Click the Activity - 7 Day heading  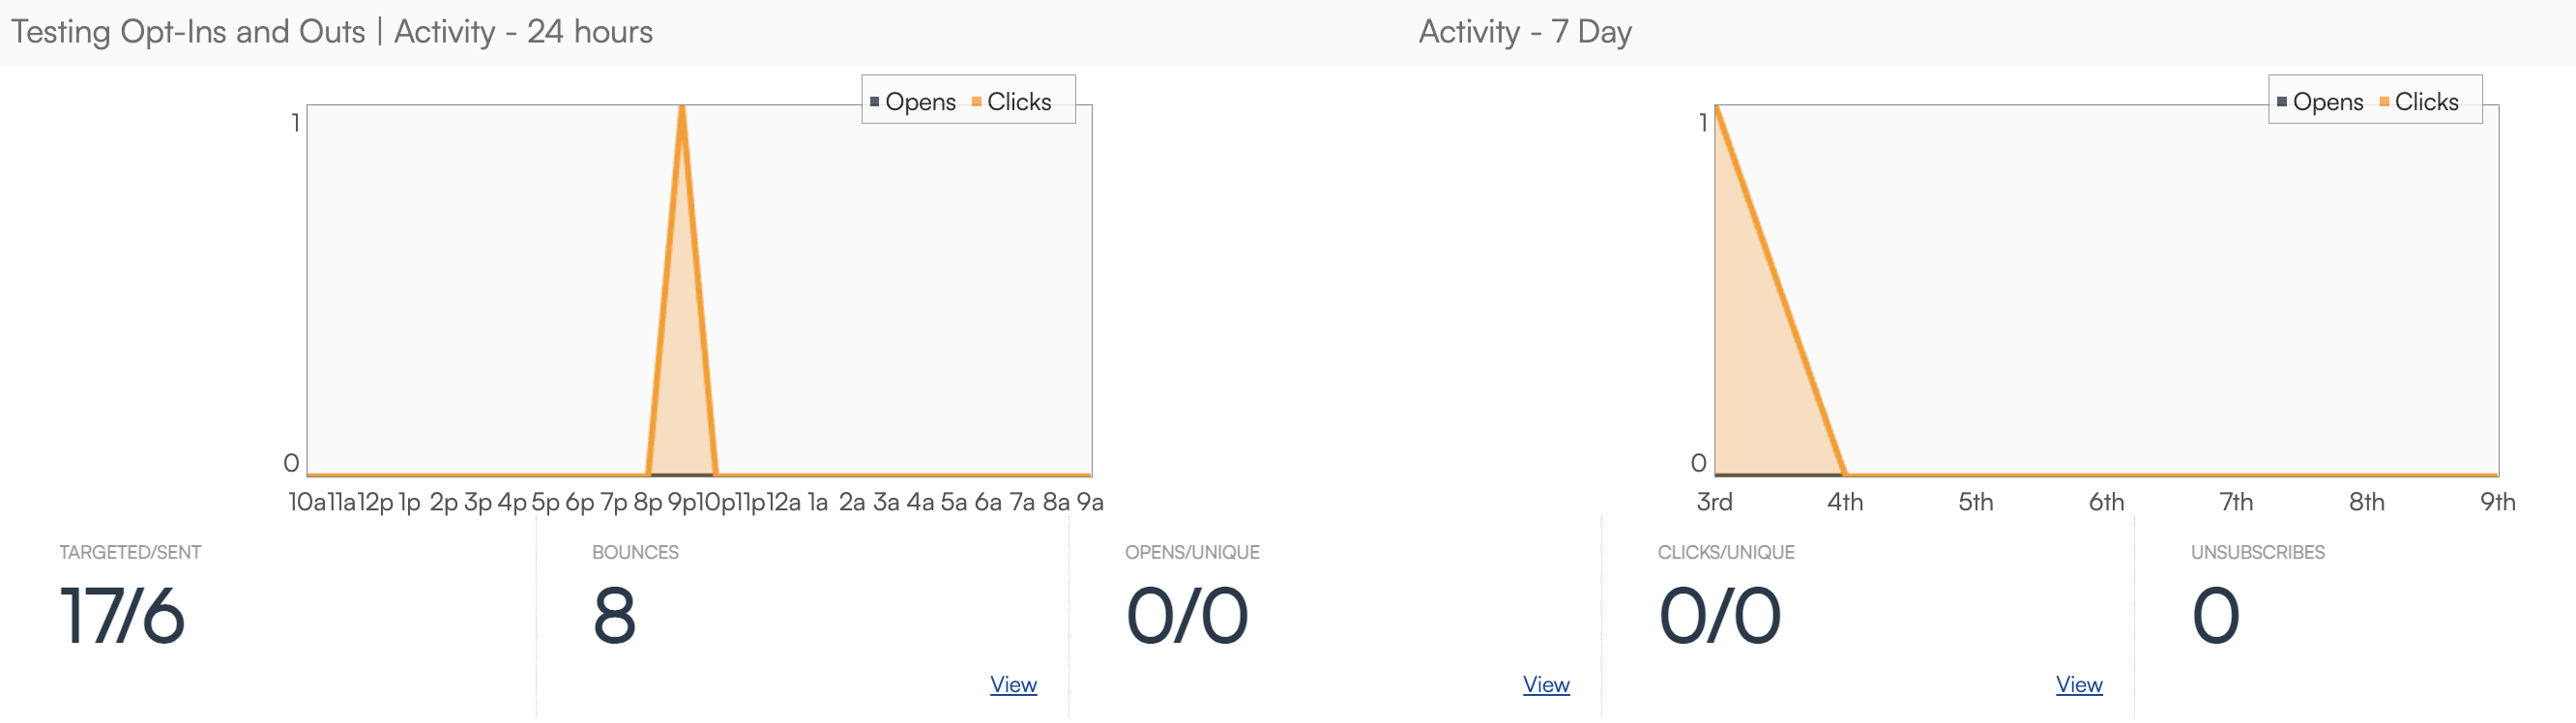point(1524,32)
